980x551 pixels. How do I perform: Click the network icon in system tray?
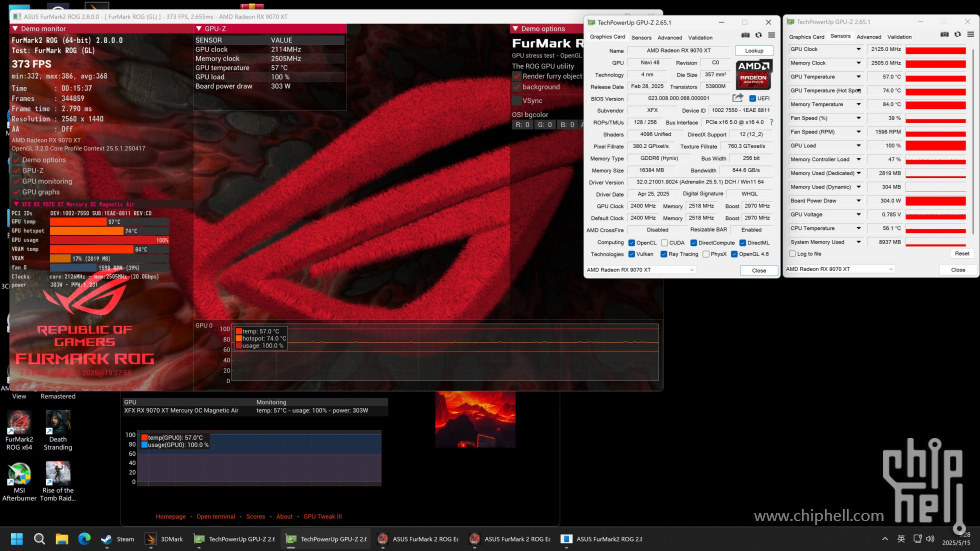point(917,539)
